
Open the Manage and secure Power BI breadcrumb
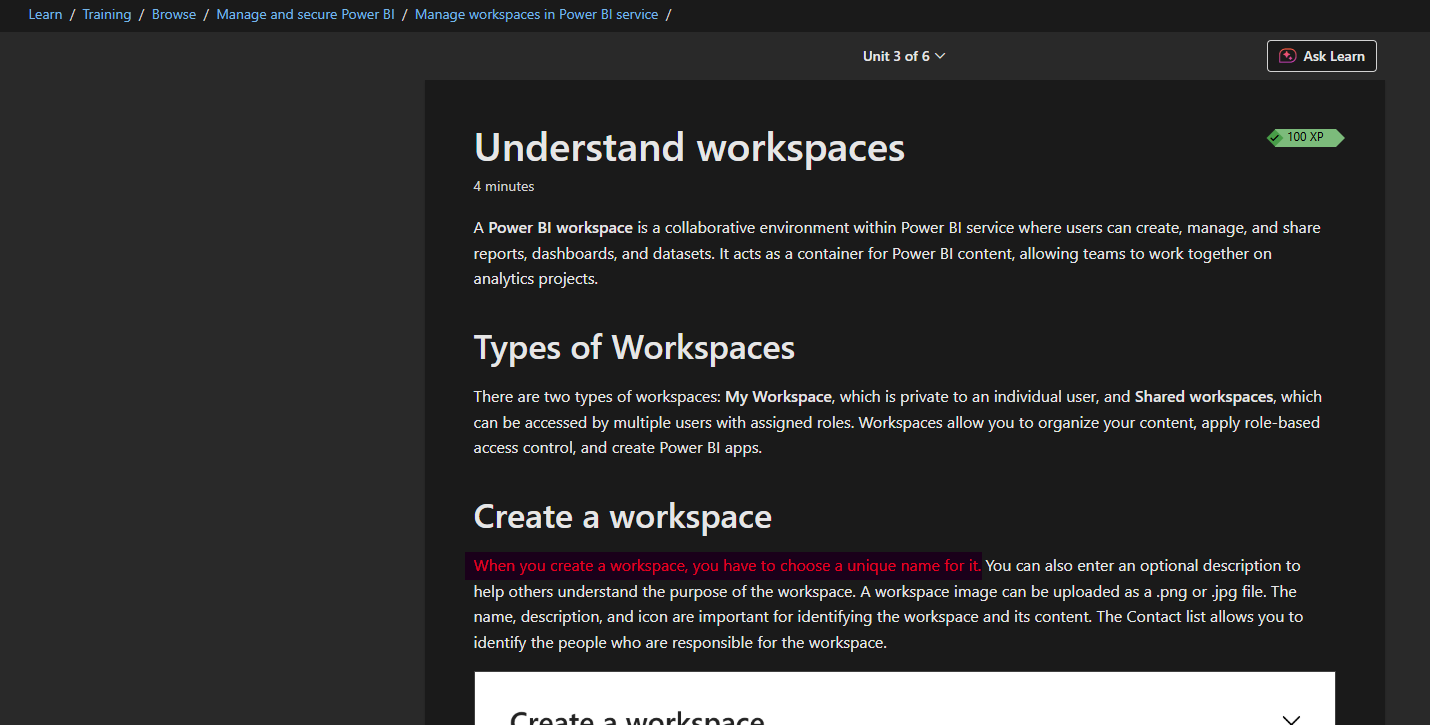pos(305,14)
